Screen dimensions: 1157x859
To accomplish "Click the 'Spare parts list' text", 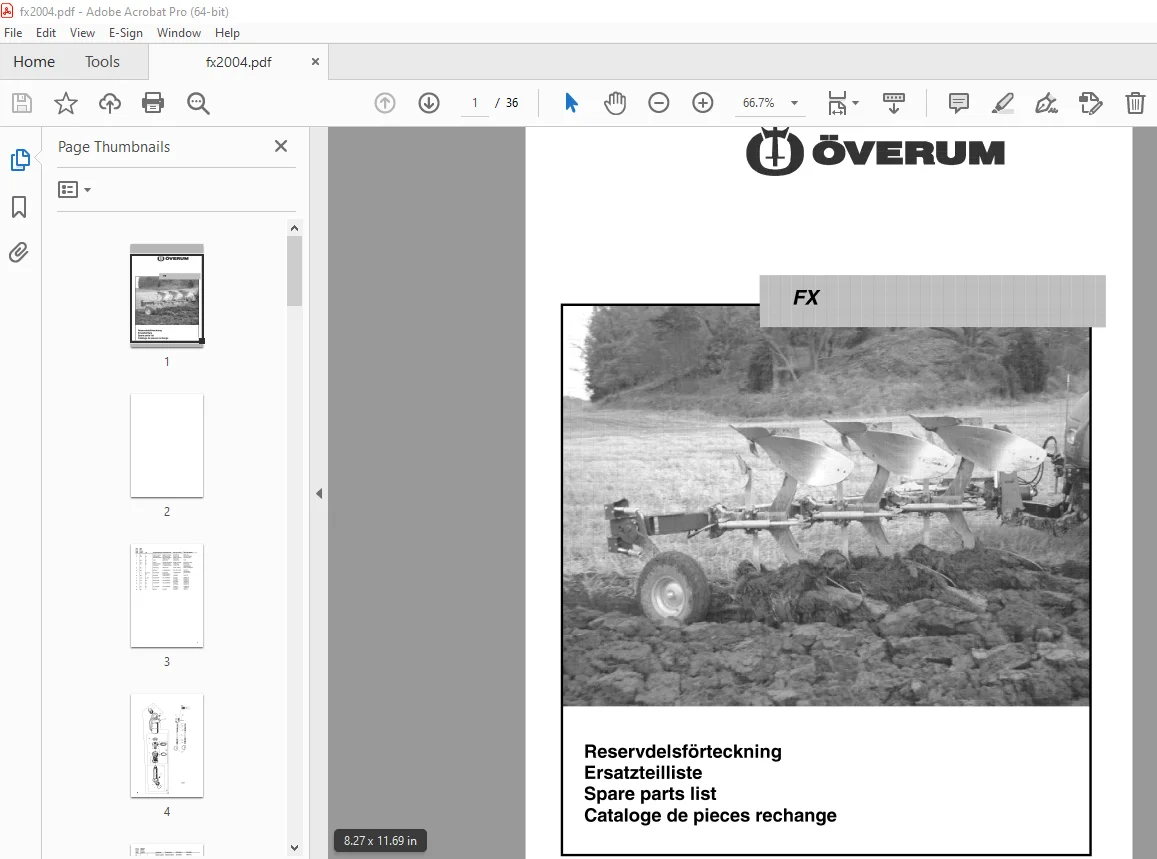I will click(x=650, y=794).
